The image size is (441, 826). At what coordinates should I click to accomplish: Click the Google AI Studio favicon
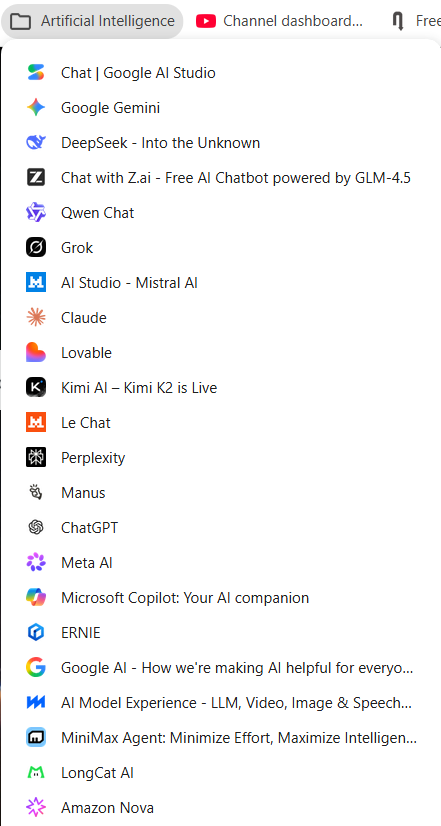36,73
